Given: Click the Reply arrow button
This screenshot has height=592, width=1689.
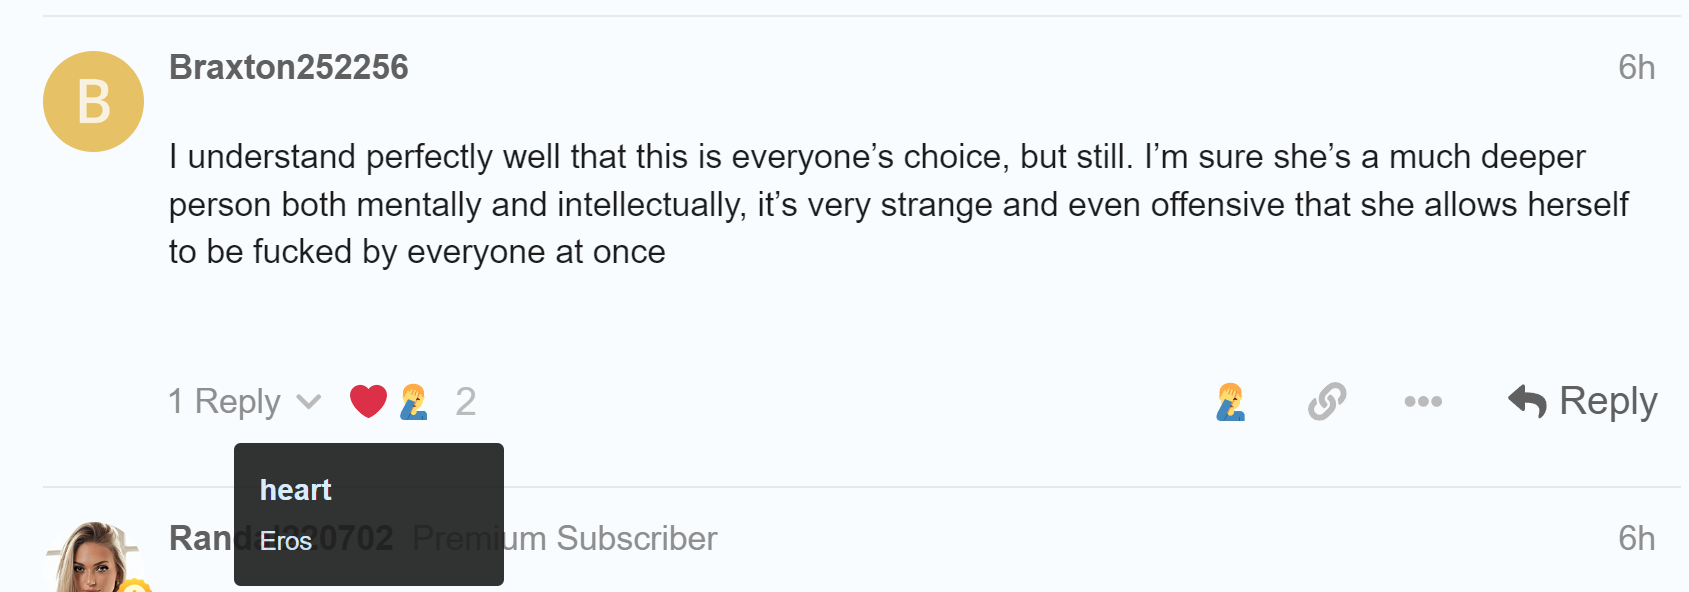Looking at the screenshot, I should 1582,402.
